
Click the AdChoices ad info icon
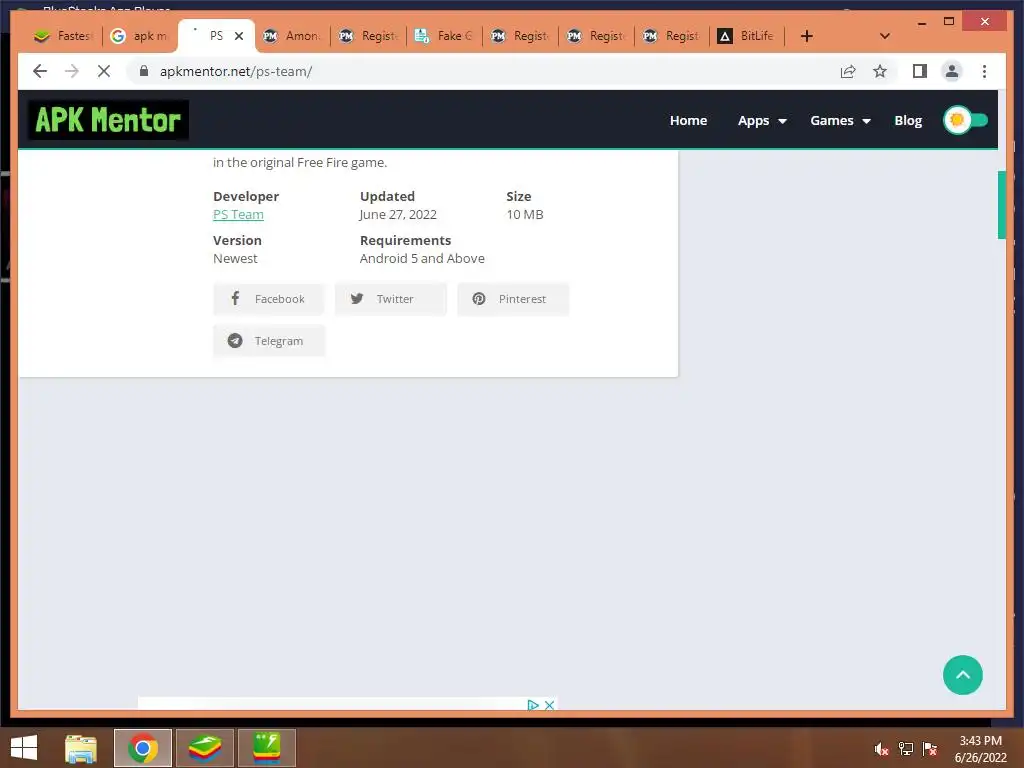[533, 705]
